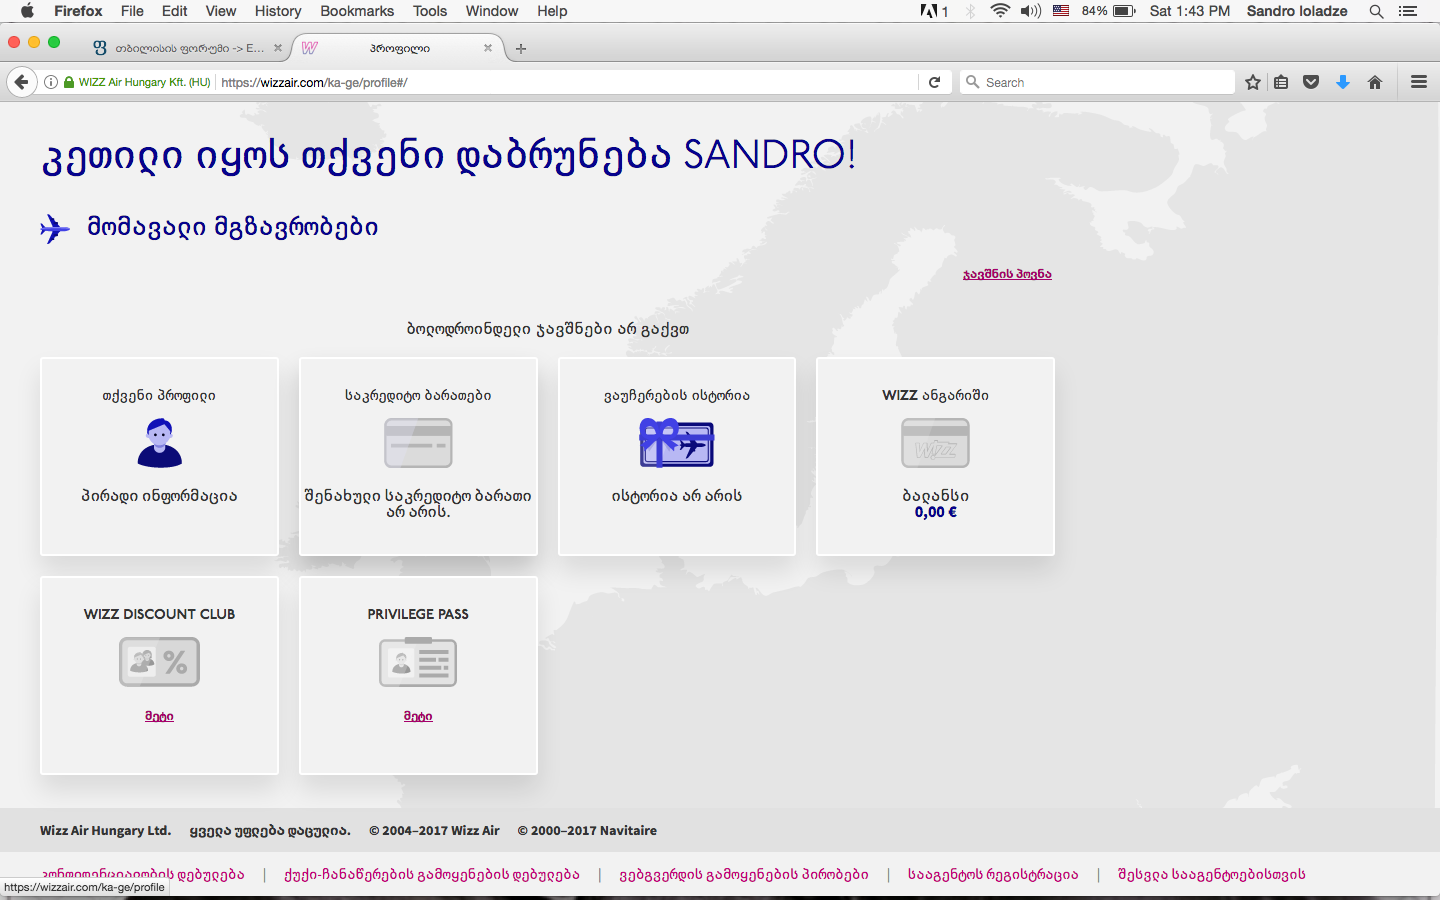Screen dimensions: 1440x900
Task: Click მეტი under WIZZ DISCOUNT CLUB
Action: [x=159, y=716]
